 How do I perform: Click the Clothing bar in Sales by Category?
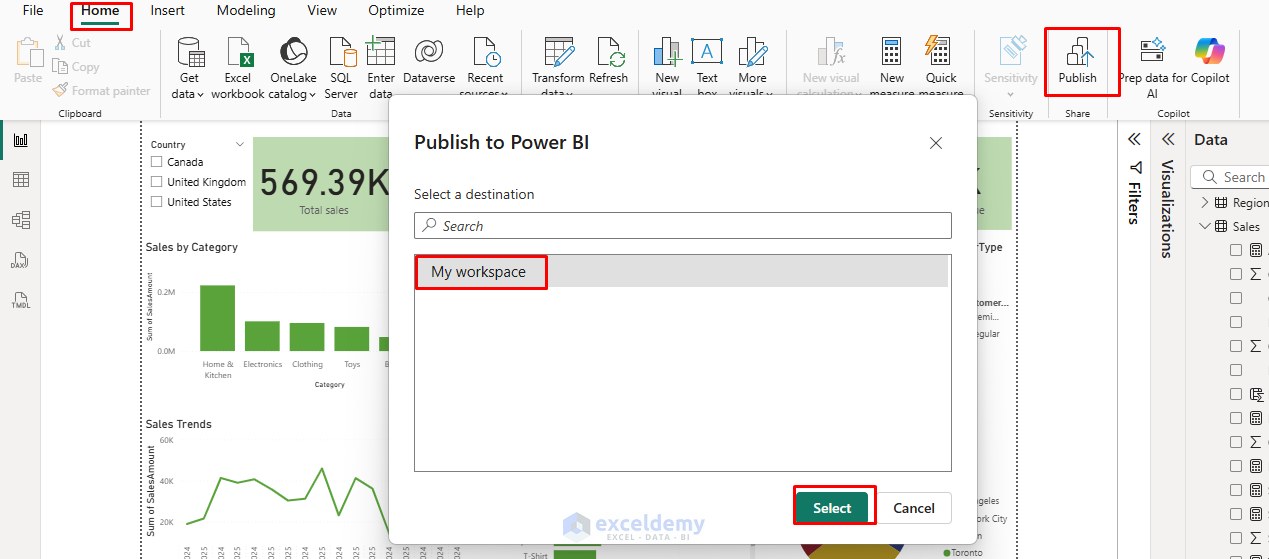[307, 337]
